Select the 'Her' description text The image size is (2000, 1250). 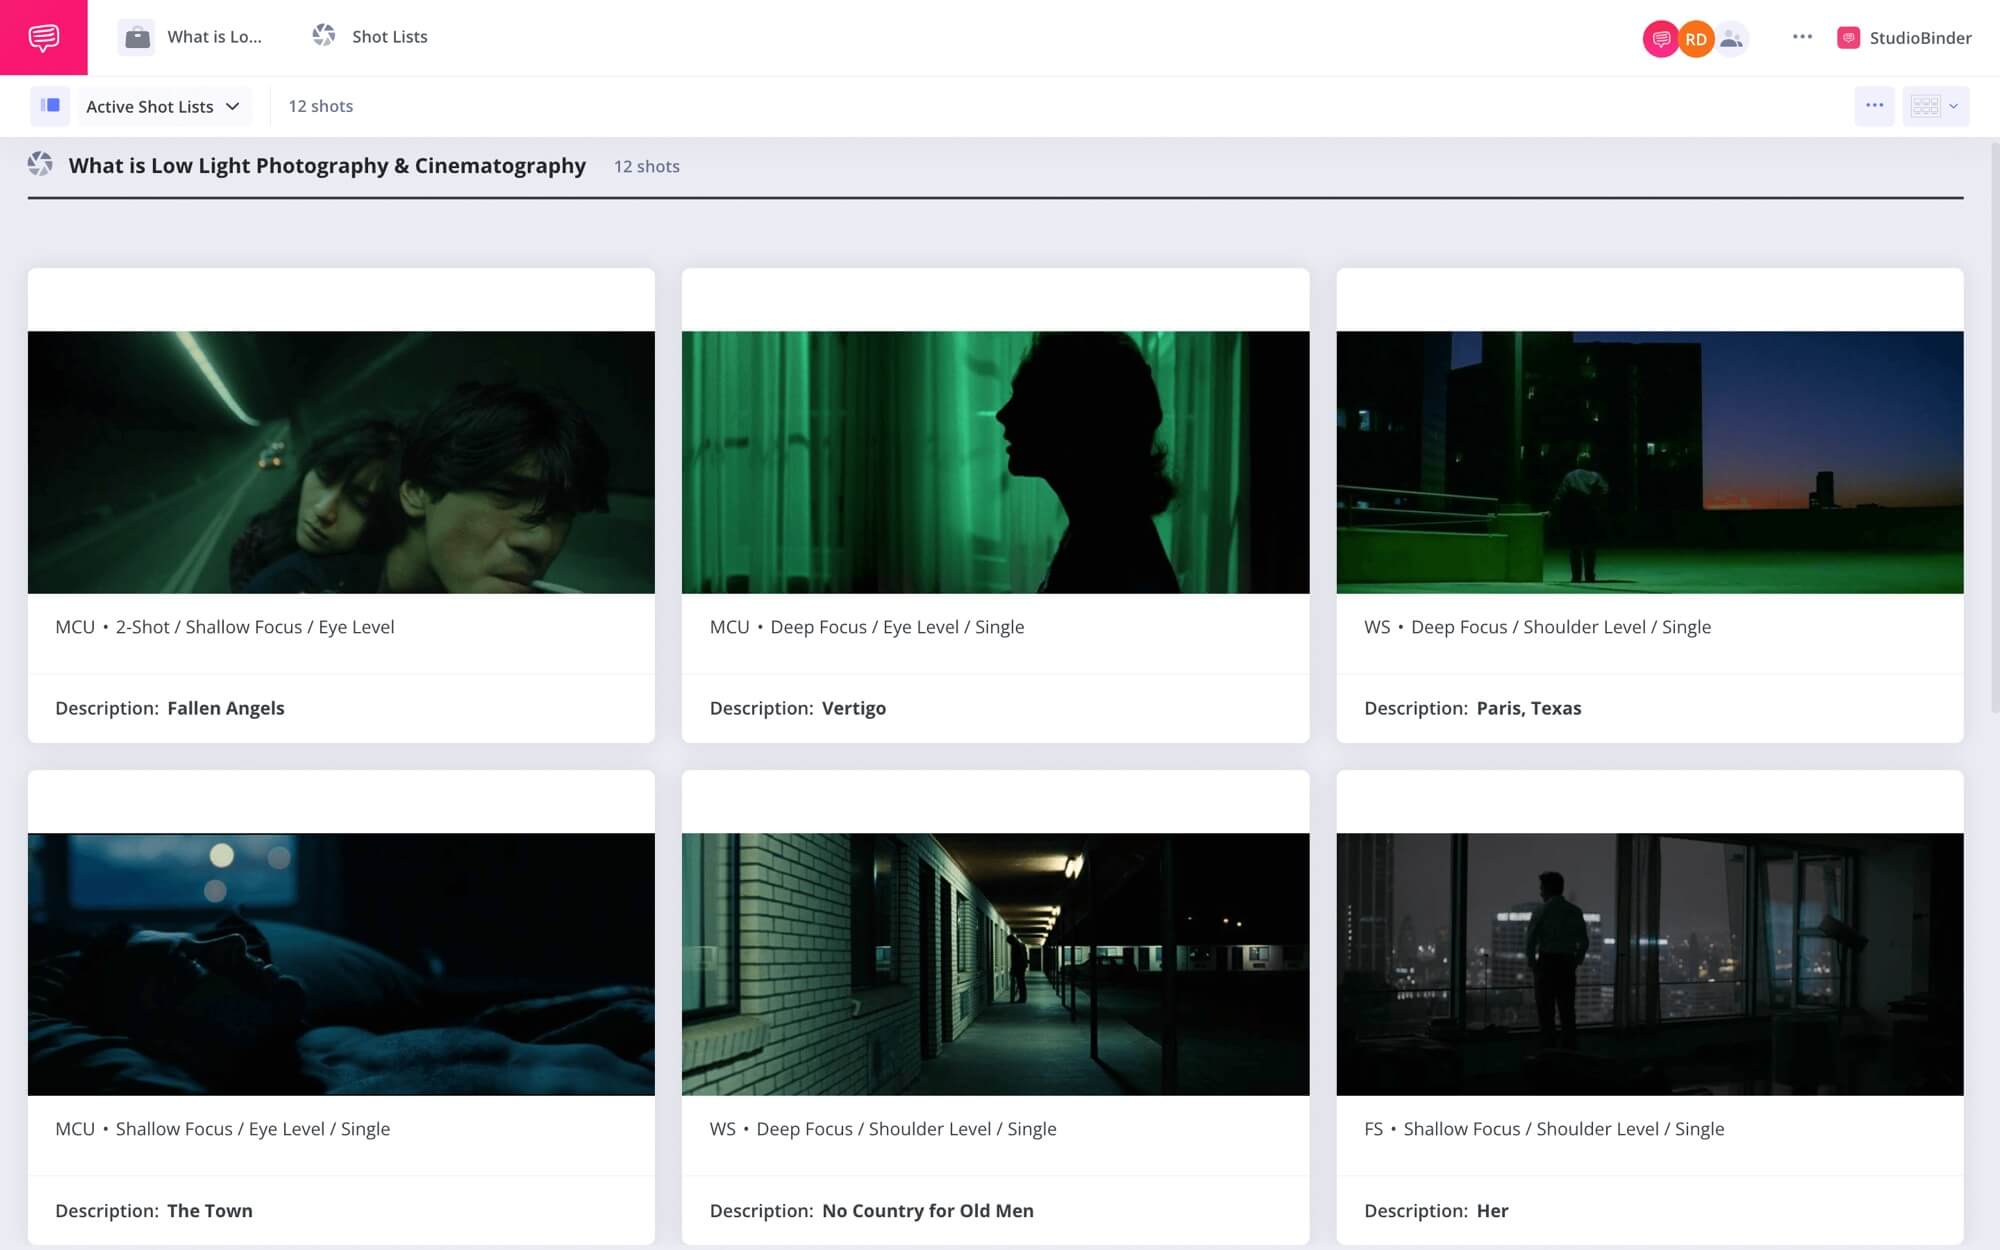click(1492, 1210)
